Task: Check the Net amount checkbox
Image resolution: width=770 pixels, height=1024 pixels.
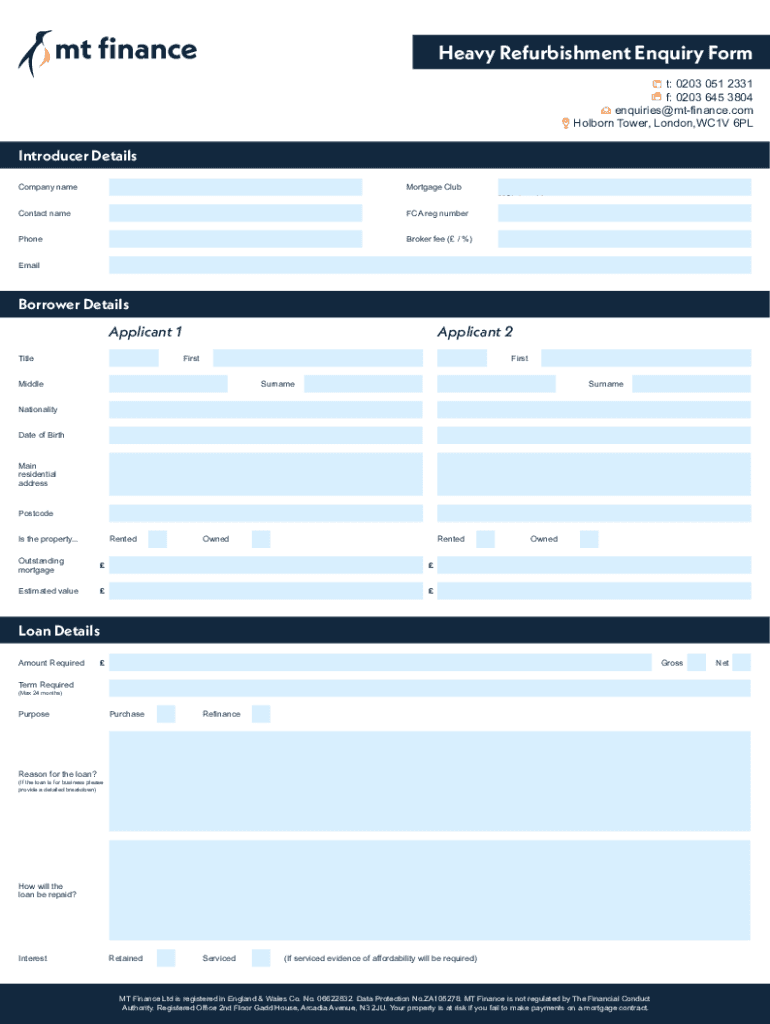Action: click(741, 663)
